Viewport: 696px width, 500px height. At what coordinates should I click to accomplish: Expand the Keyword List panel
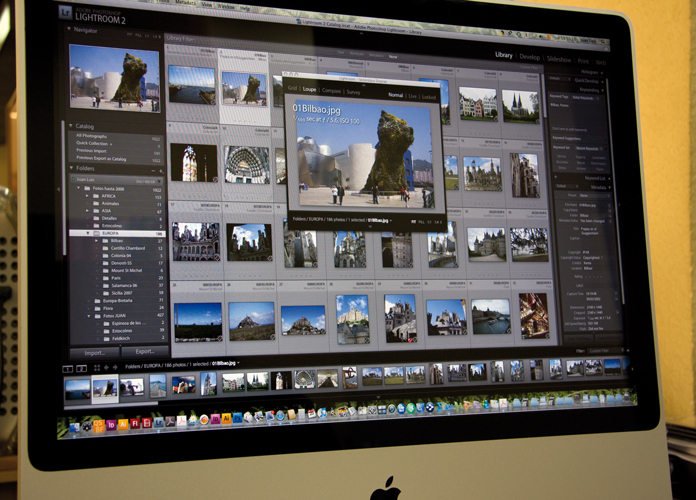pyautogui.click(x=607, y=178)
